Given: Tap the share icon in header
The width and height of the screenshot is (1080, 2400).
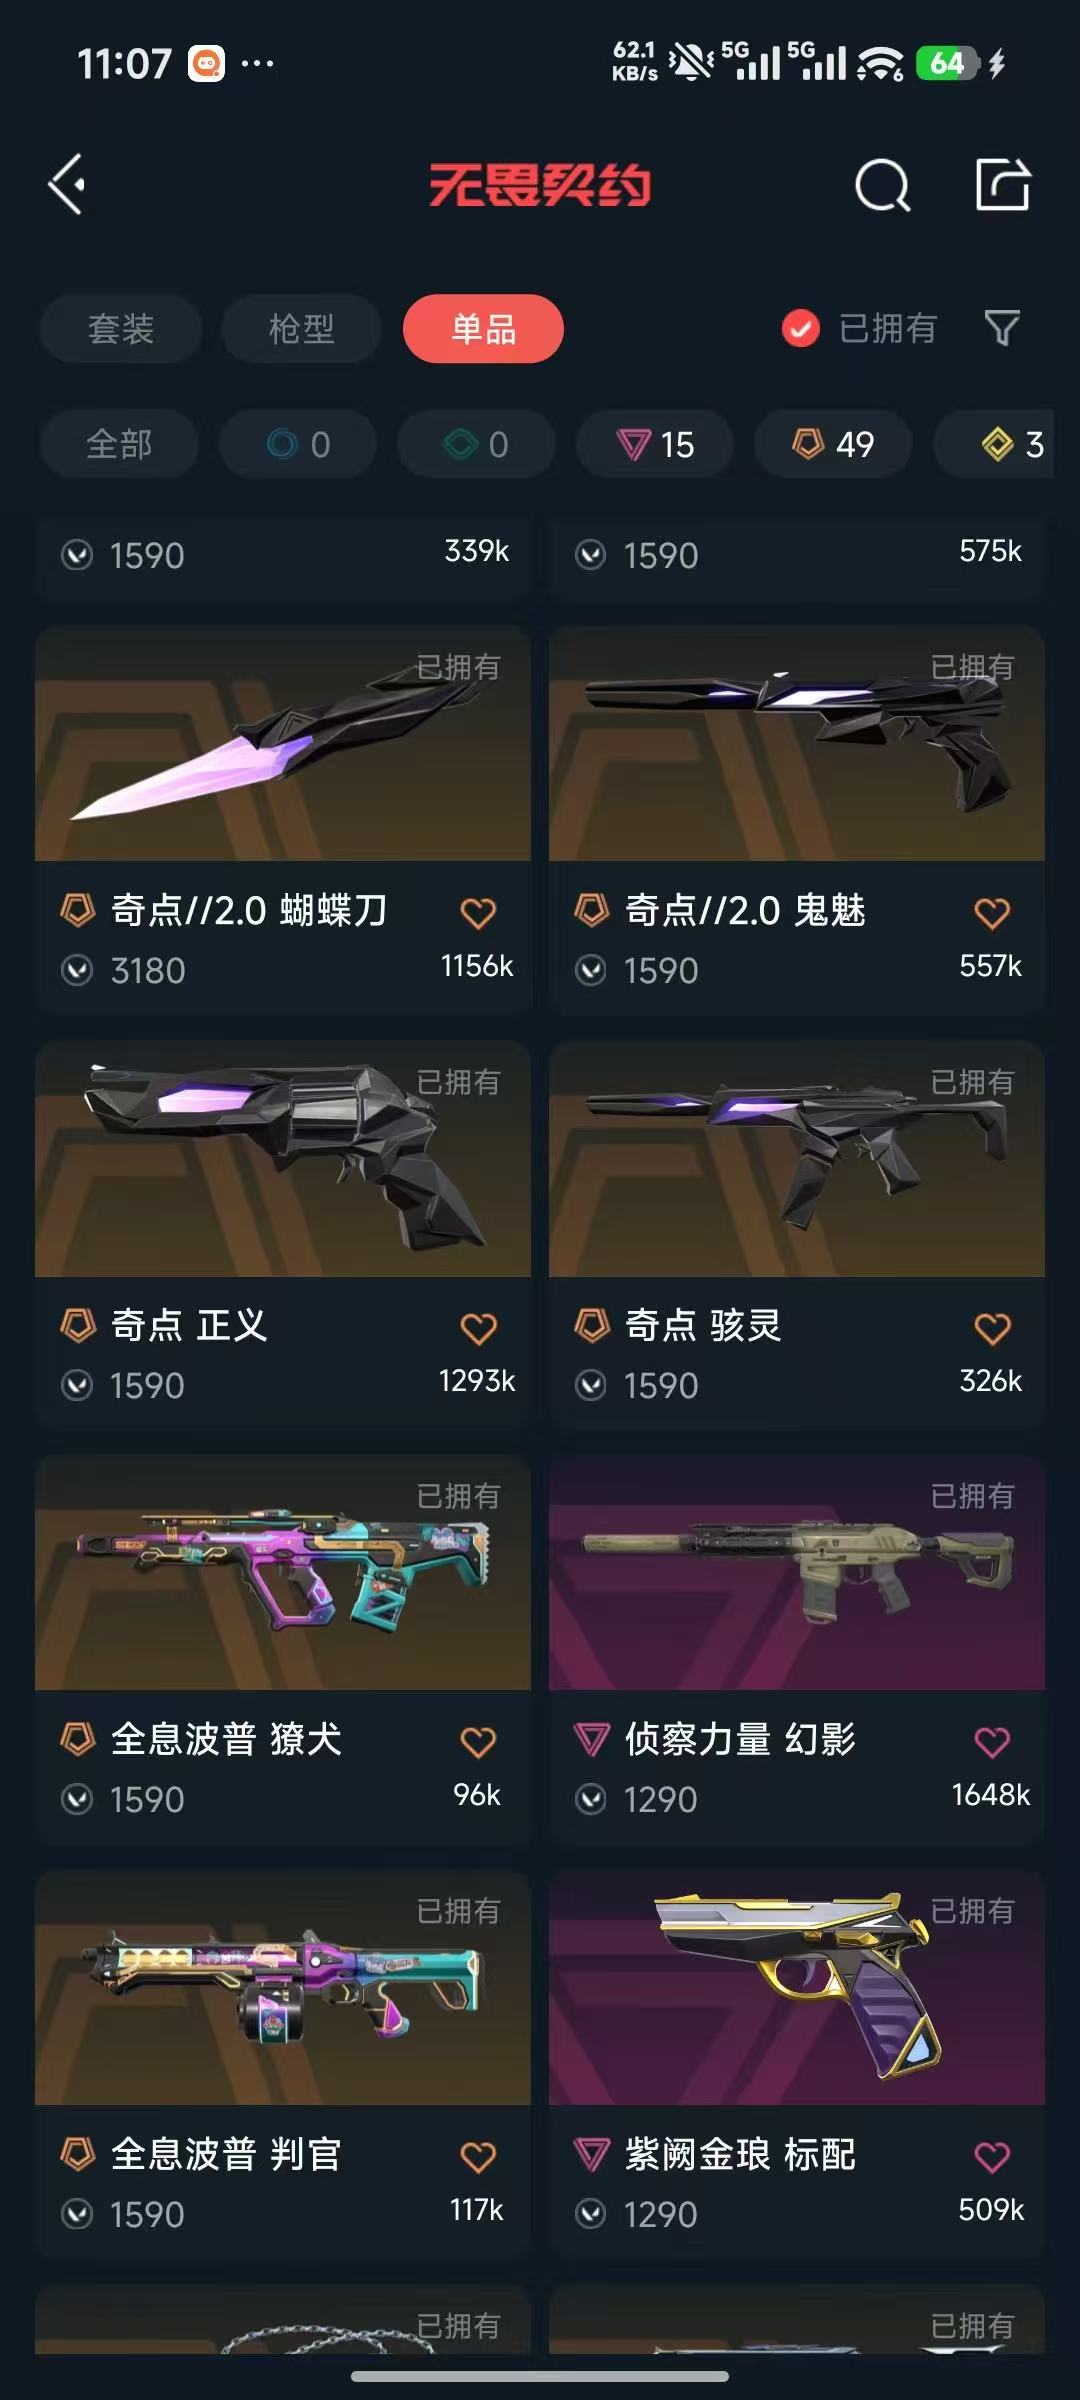Looking at the screenshot, I should pos(1002,184).
